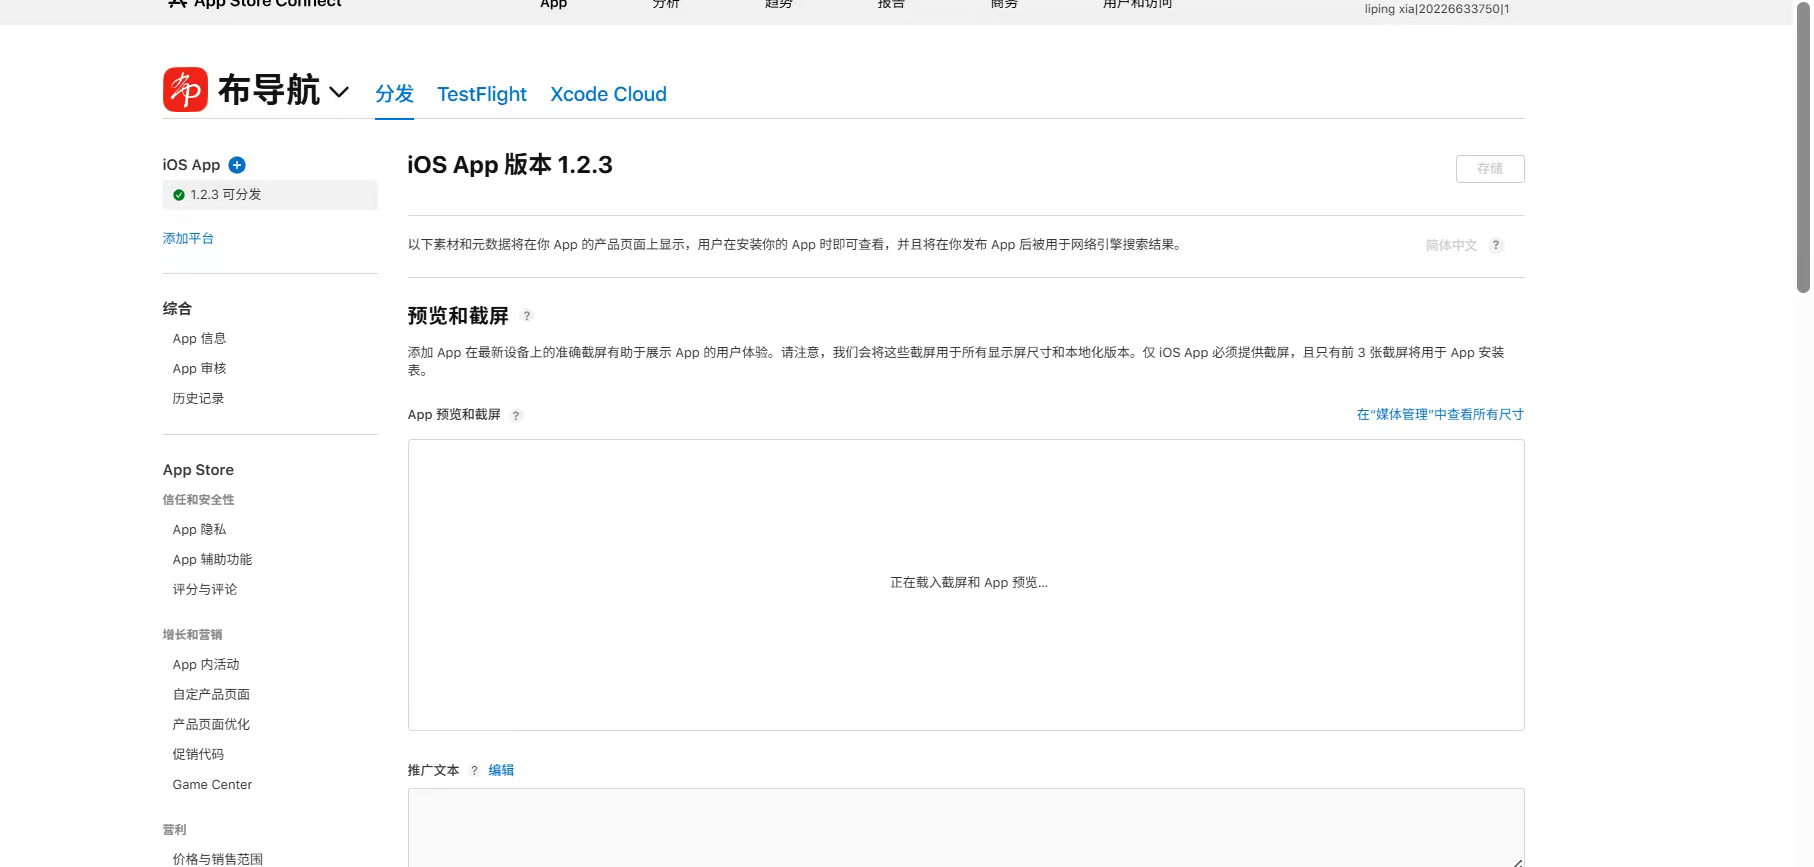Click the 添加平台 link
Screen dimensions: 1814x867
(188, 238)
